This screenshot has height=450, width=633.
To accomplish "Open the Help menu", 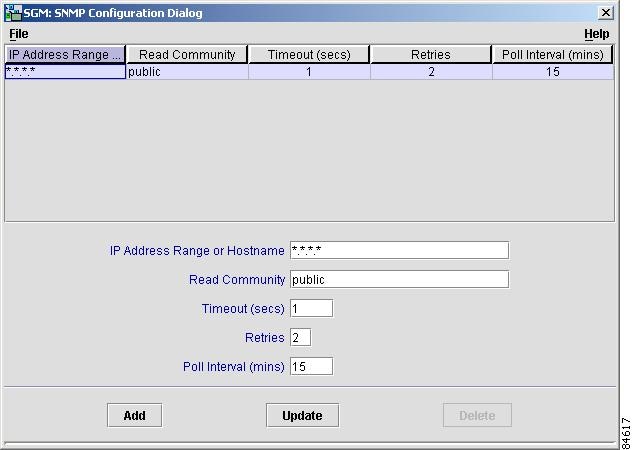I will (x=597, y=34).
